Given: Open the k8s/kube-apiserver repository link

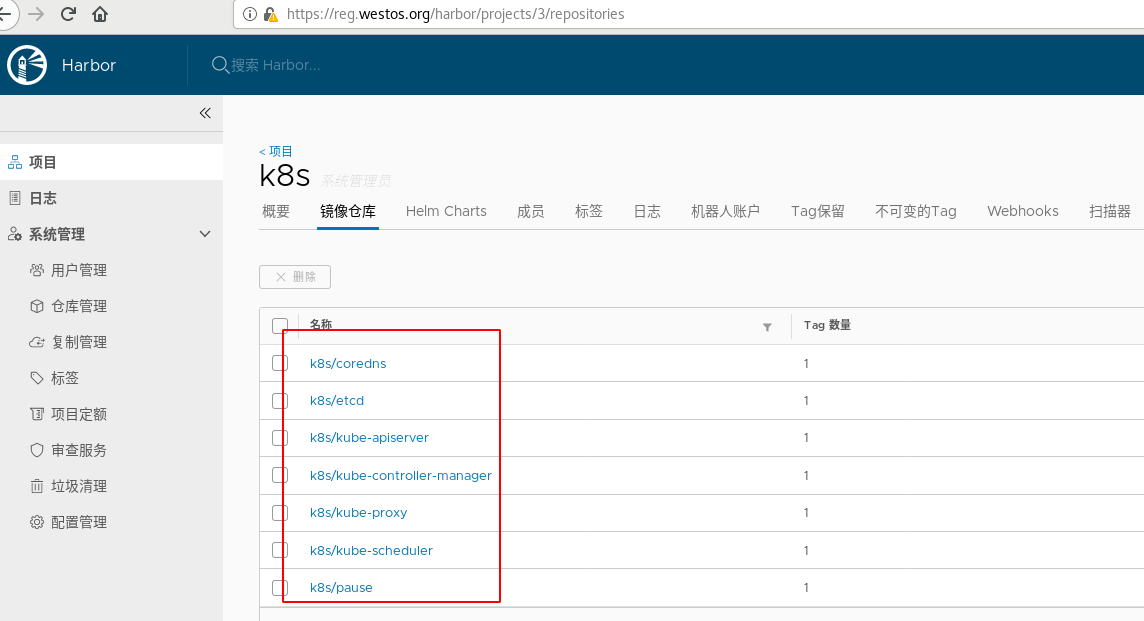Looking at the screenshot, I should tap(369, 438).
